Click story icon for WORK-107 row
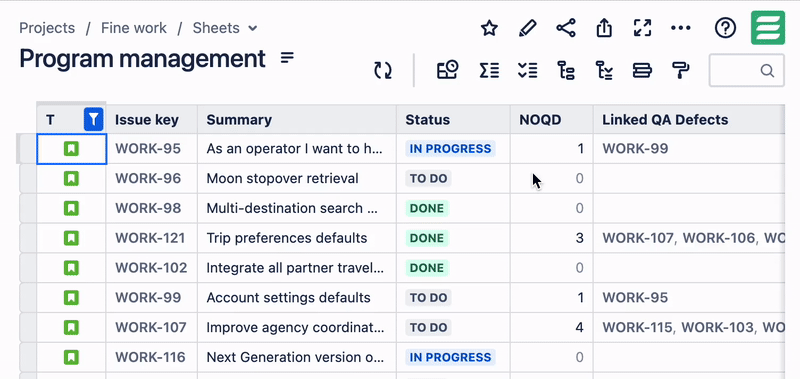The image size is (800, 379). 71,327
